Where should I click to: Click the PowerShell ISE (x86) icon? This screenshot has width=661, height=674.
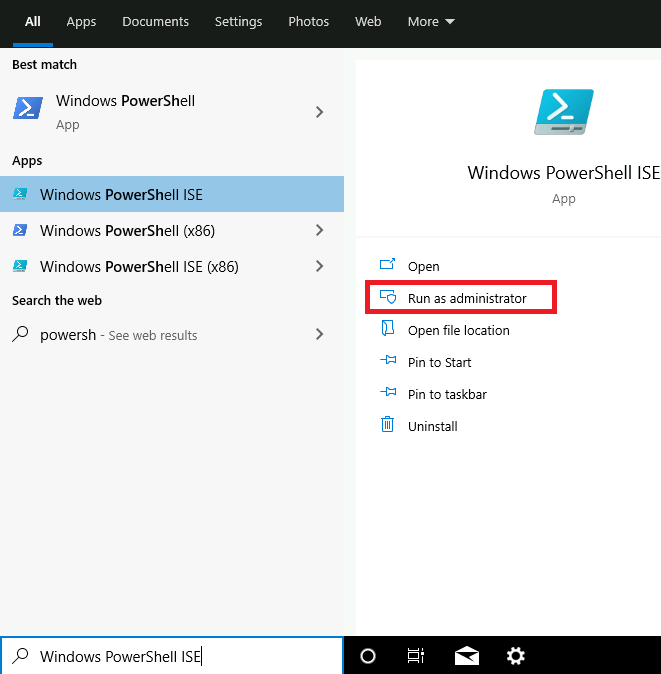click(20, 266)
